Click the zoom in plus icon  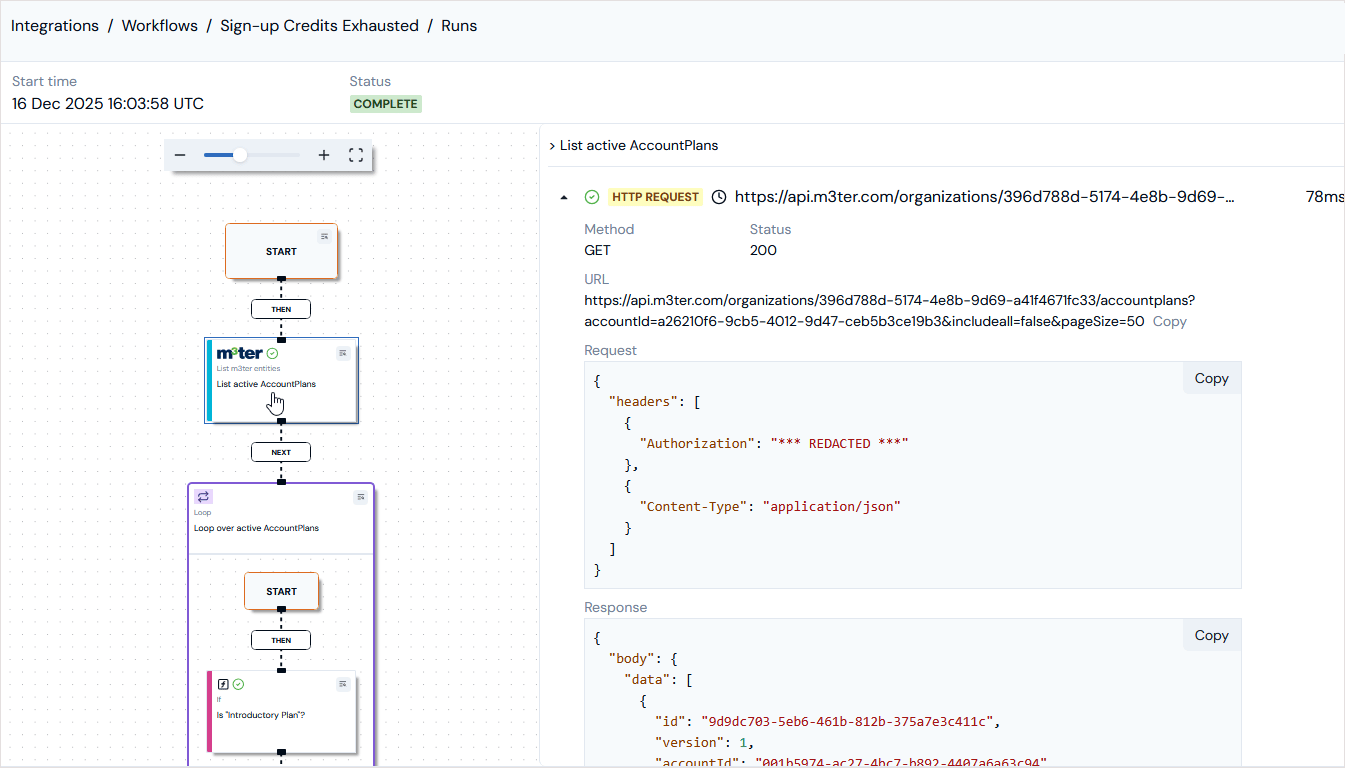pos(324,155)
